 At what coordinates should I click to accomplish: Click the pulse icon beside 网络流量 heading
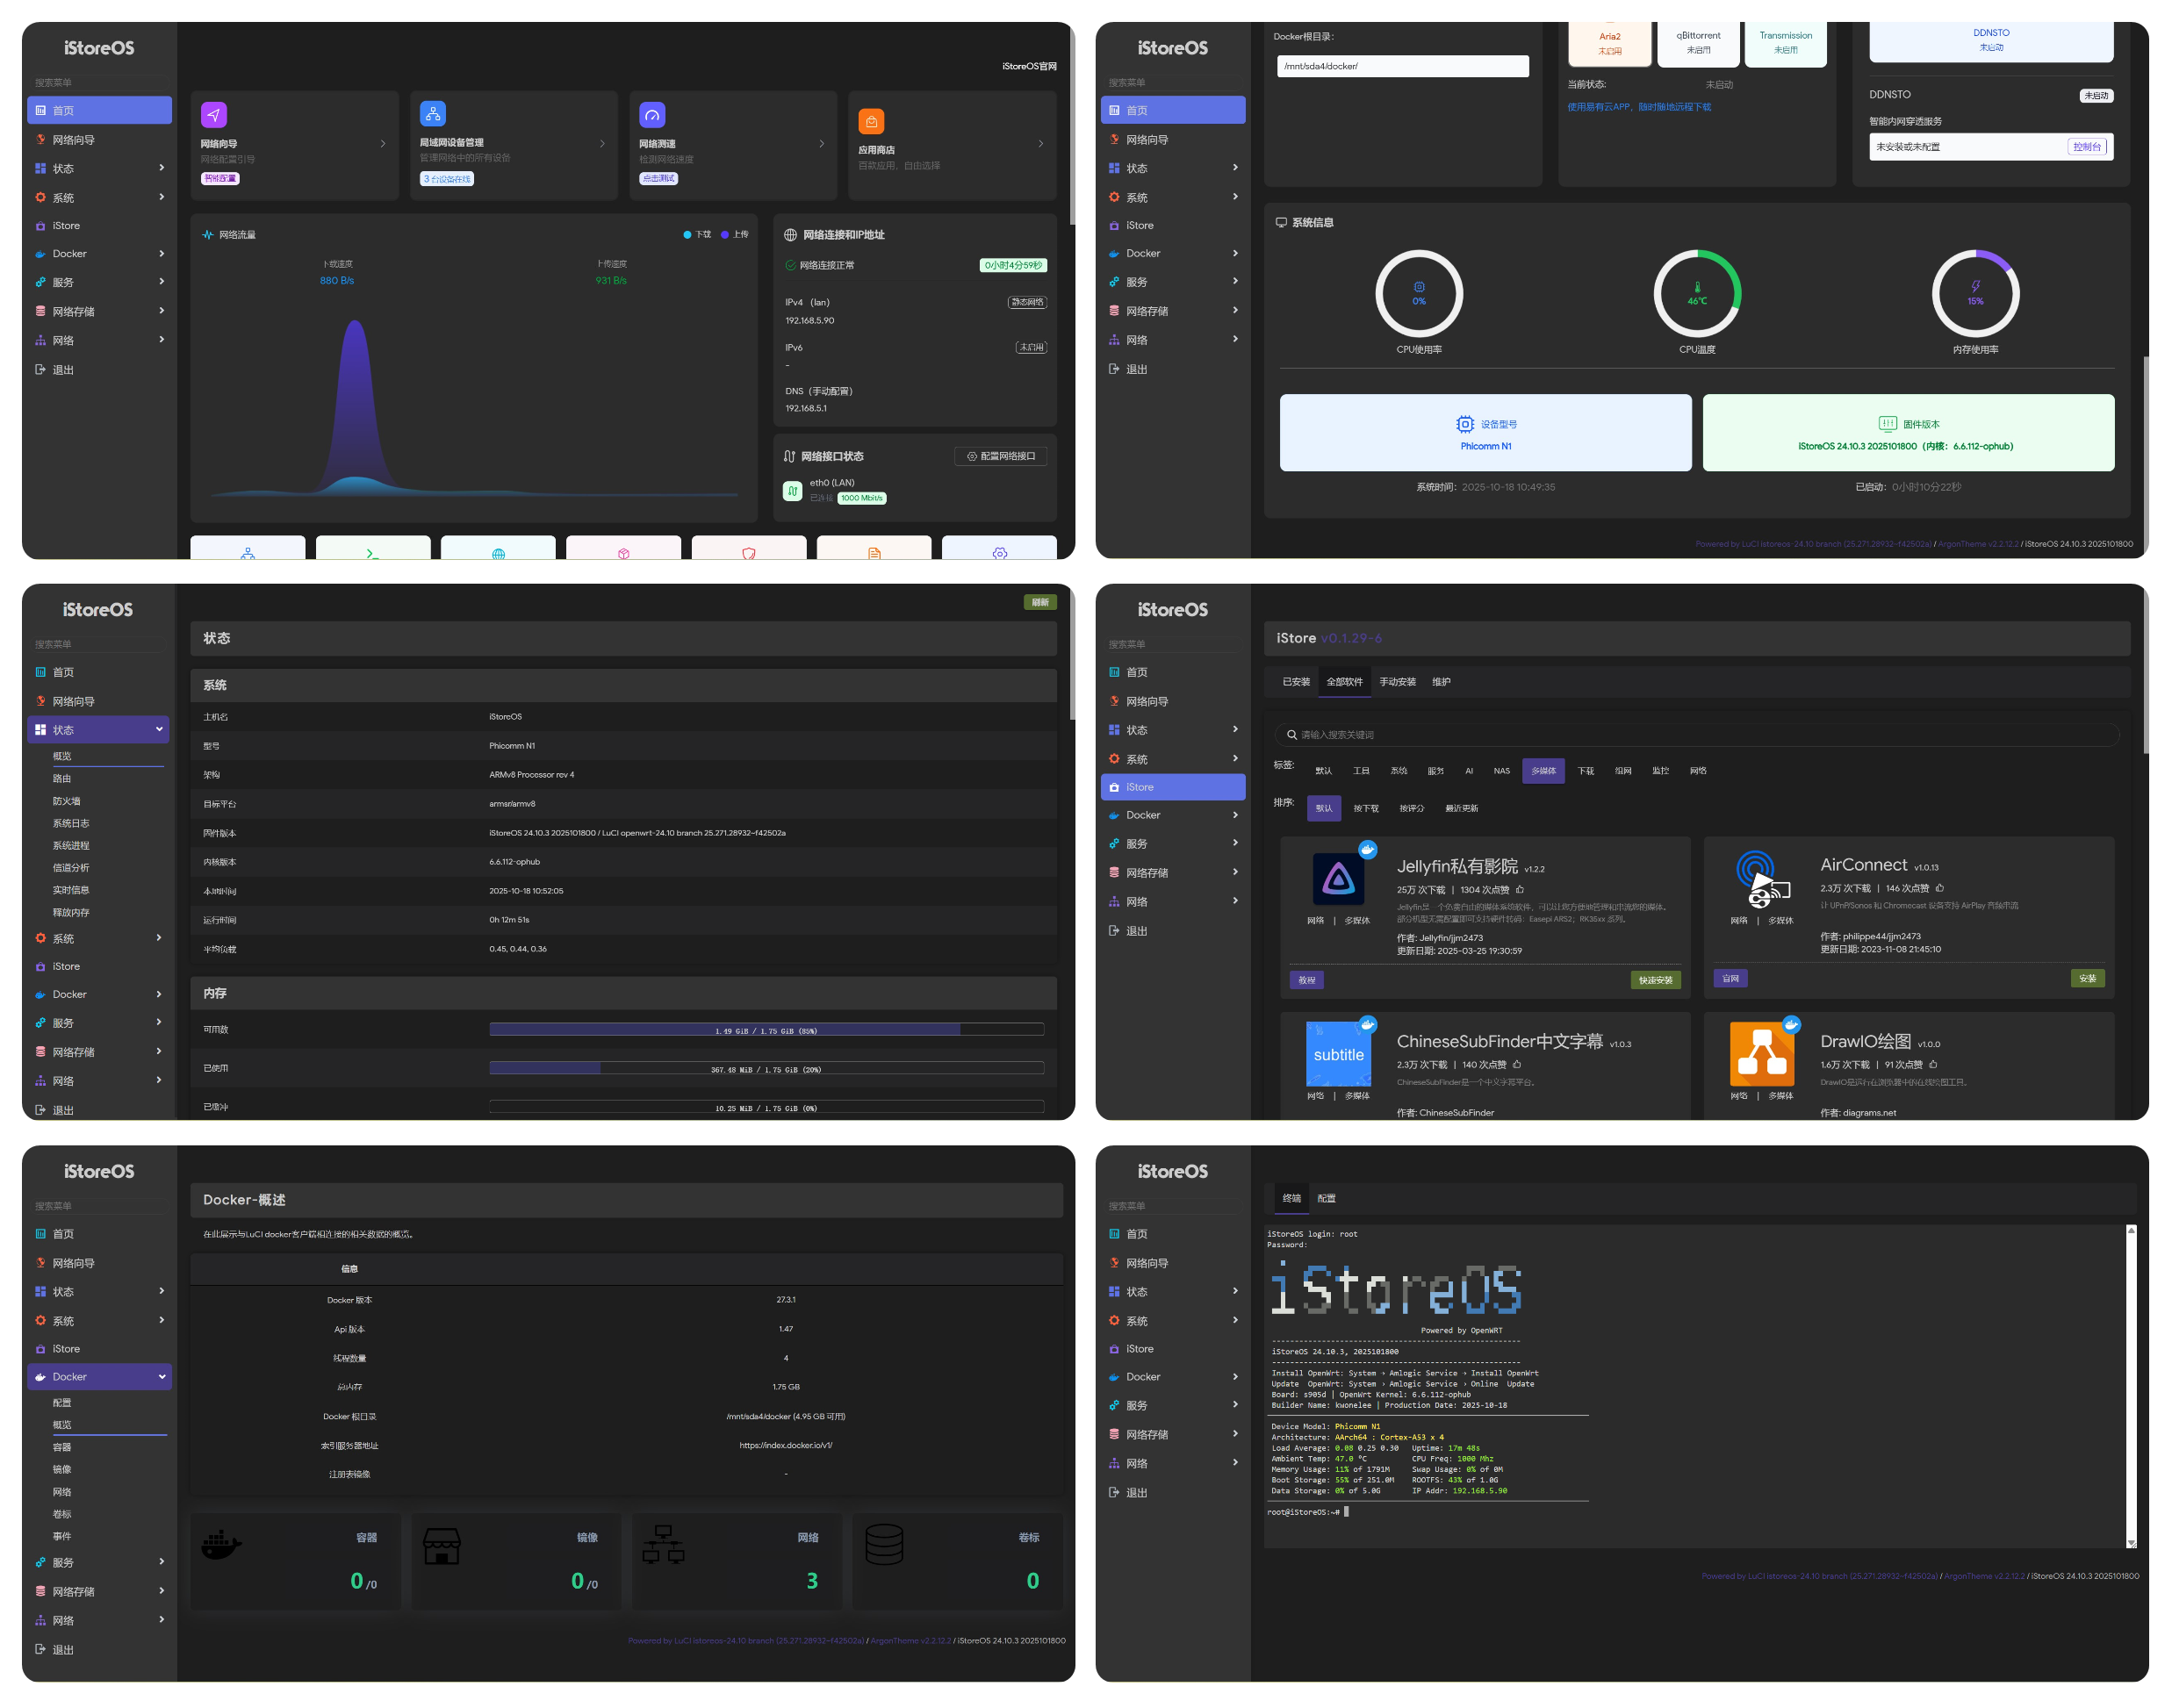(x=208, y=235)
